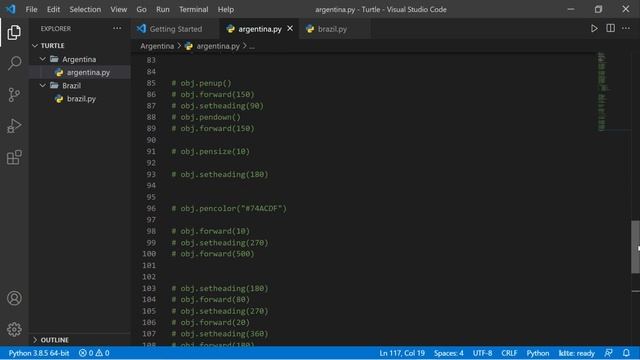Switch to the Getting Started tab

pyautogui.click(x=175, y=29)
